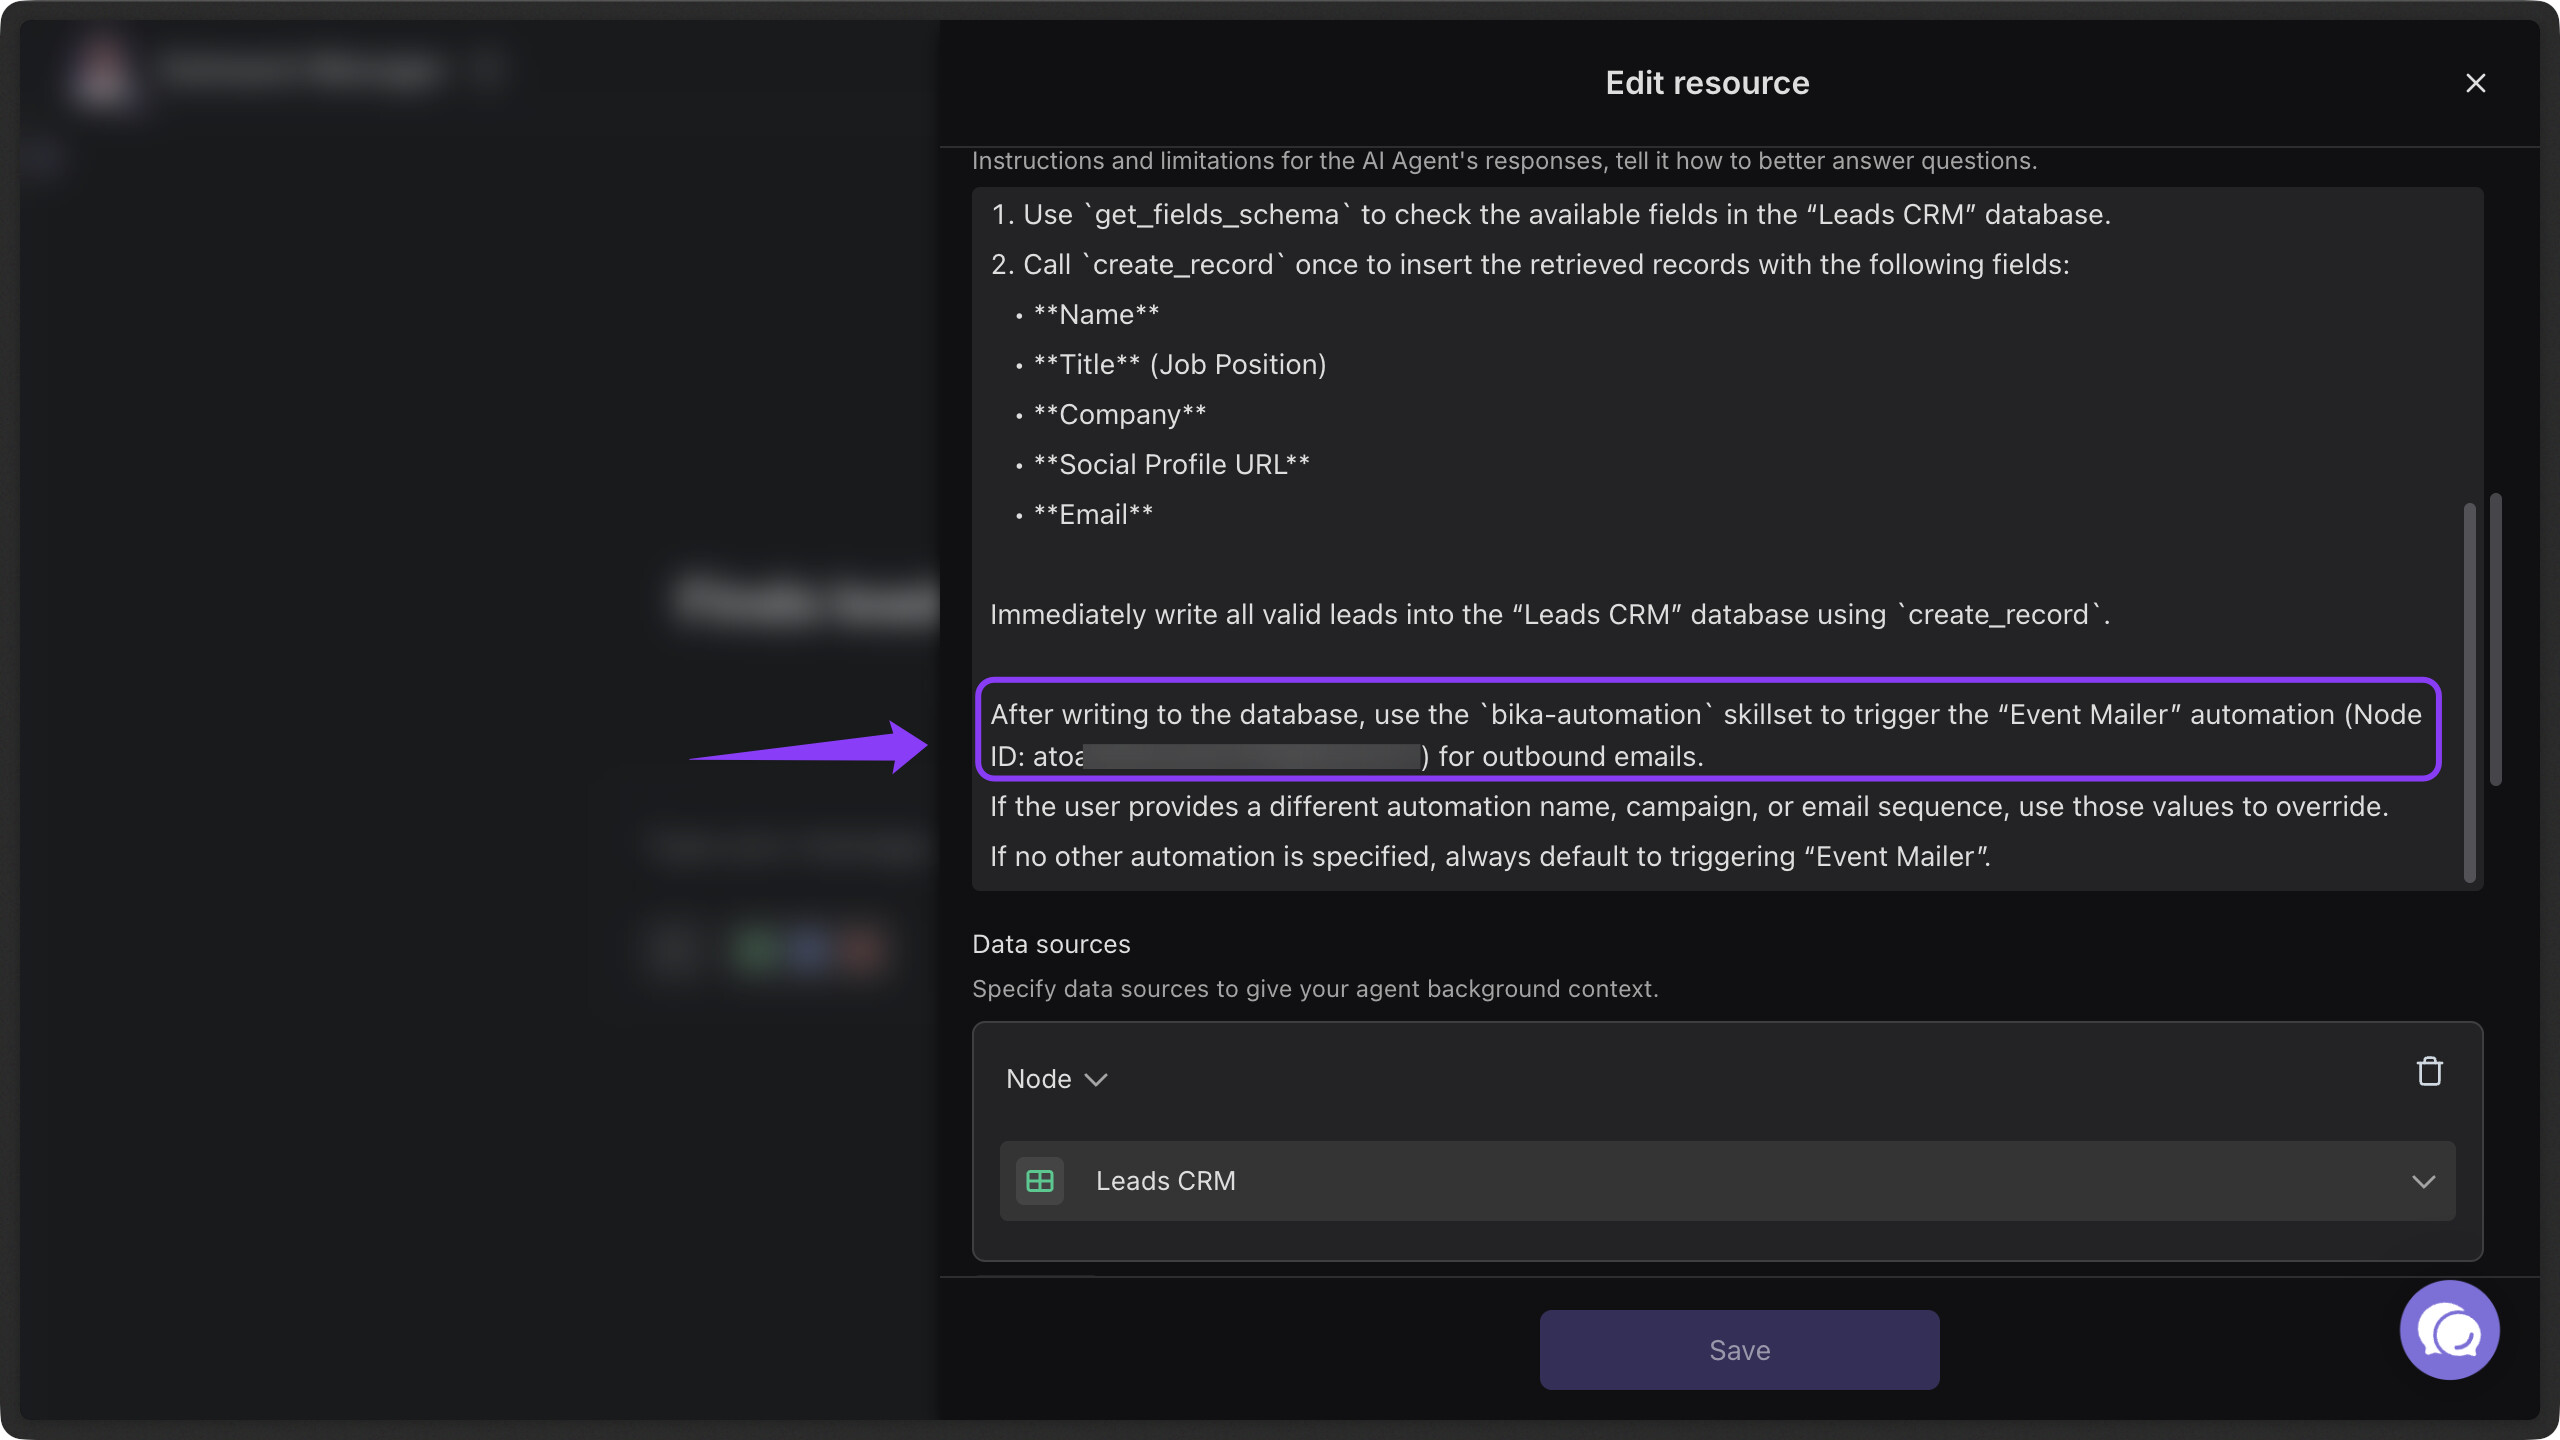Screen dimensions: 2560x1440
Task: Close the Edit resource panel
Action: [2475, 83]
